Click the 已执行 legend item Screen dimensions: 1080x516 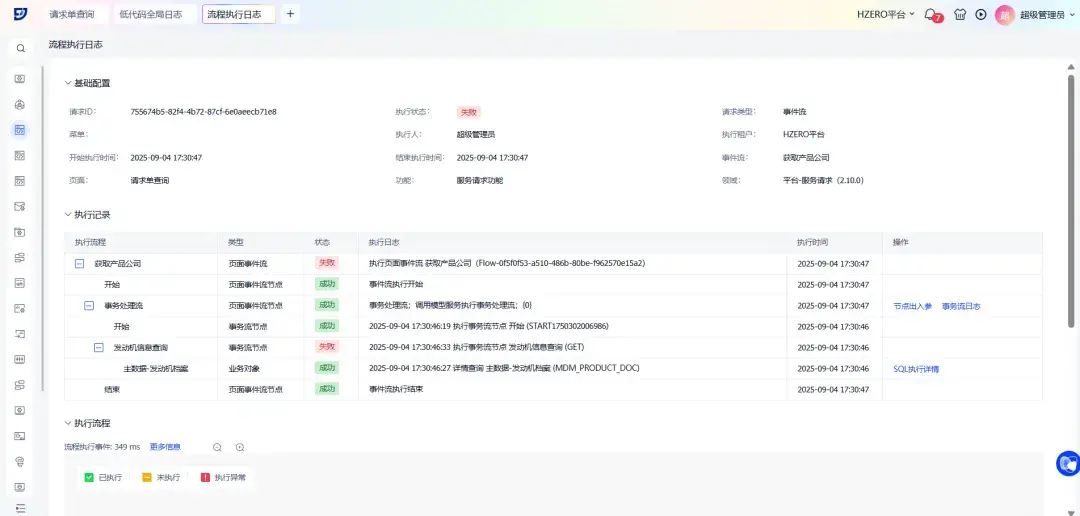tap(103, 477)
